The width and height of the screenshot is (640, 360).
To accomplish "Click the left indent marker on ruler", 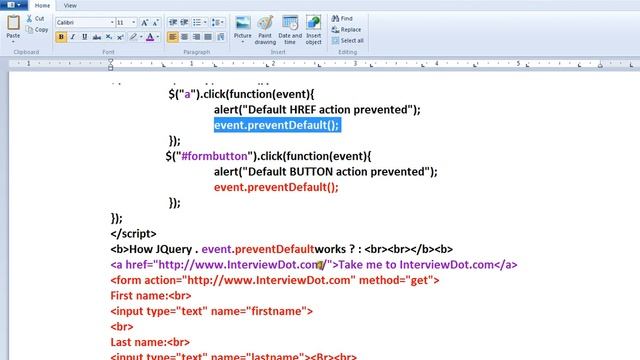I will [x=111, y=64].
